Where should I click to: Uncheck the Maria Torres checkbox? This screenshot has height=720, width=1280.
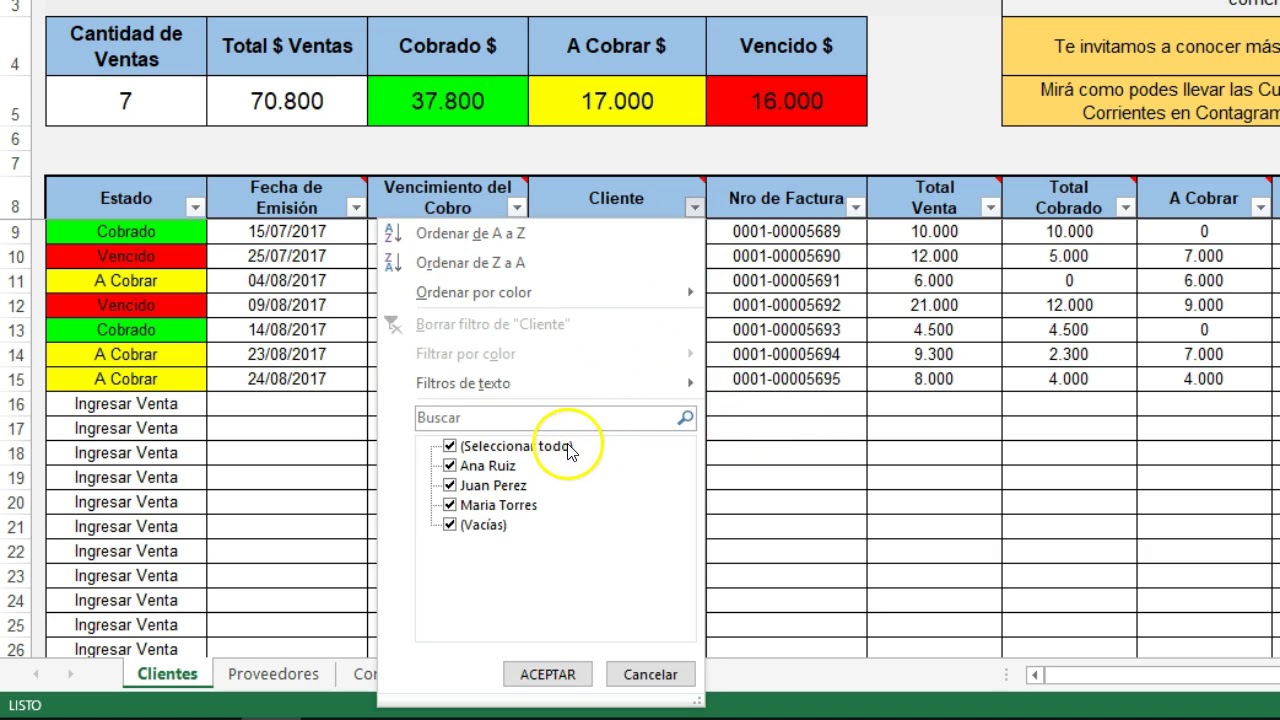pyautogui.click(x=449, y=505)
